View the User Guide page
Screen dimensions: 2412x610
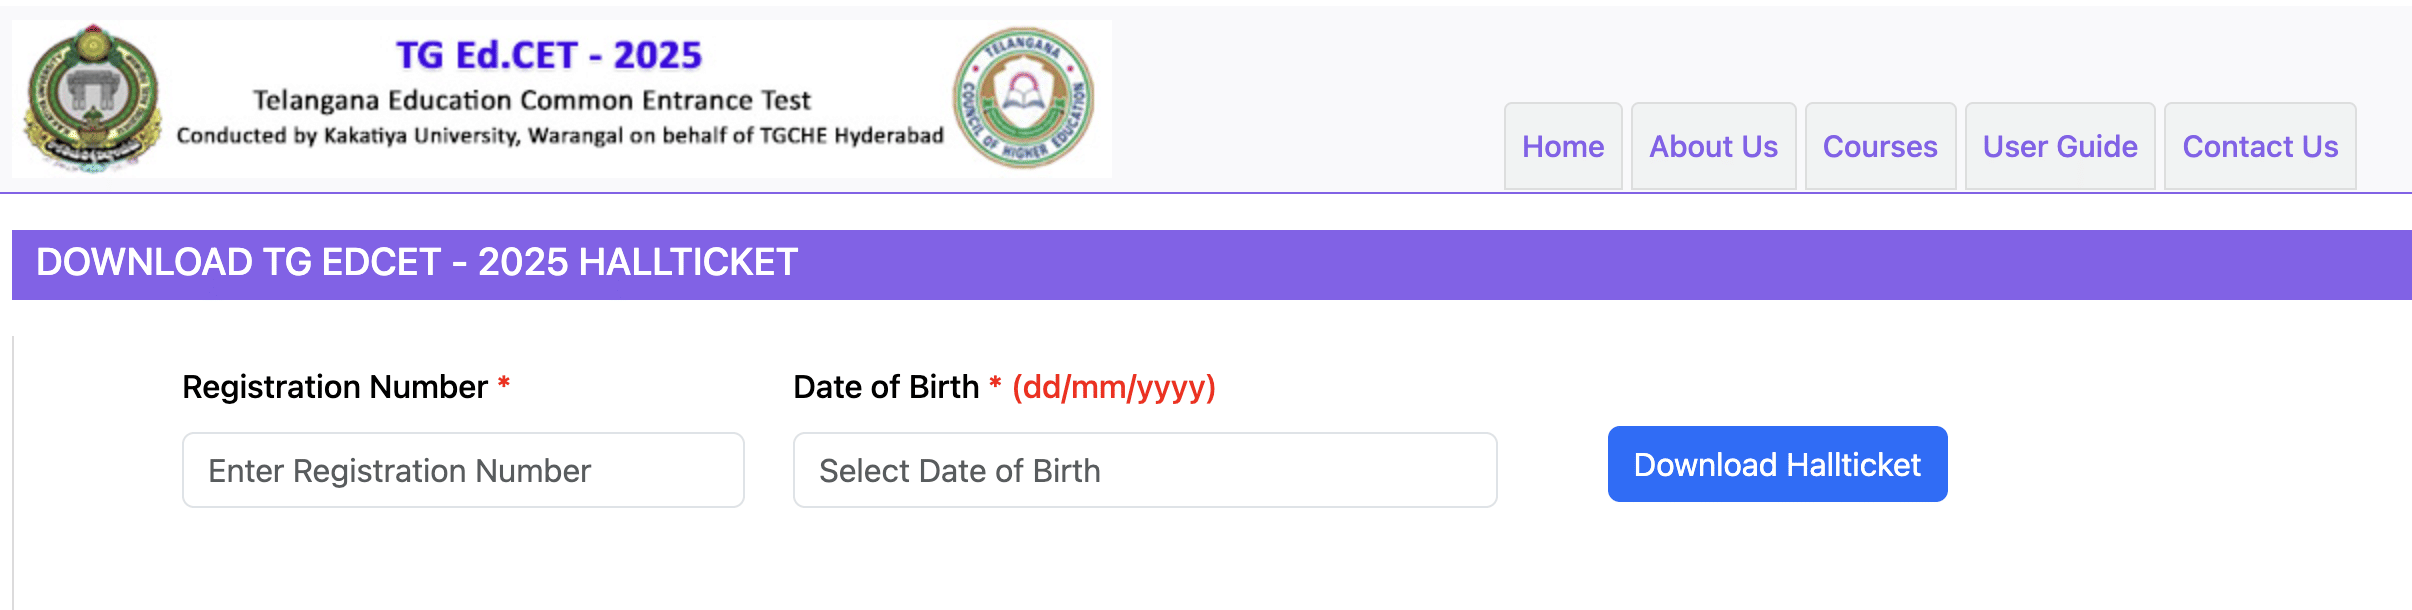click(x=2060, y=146)
